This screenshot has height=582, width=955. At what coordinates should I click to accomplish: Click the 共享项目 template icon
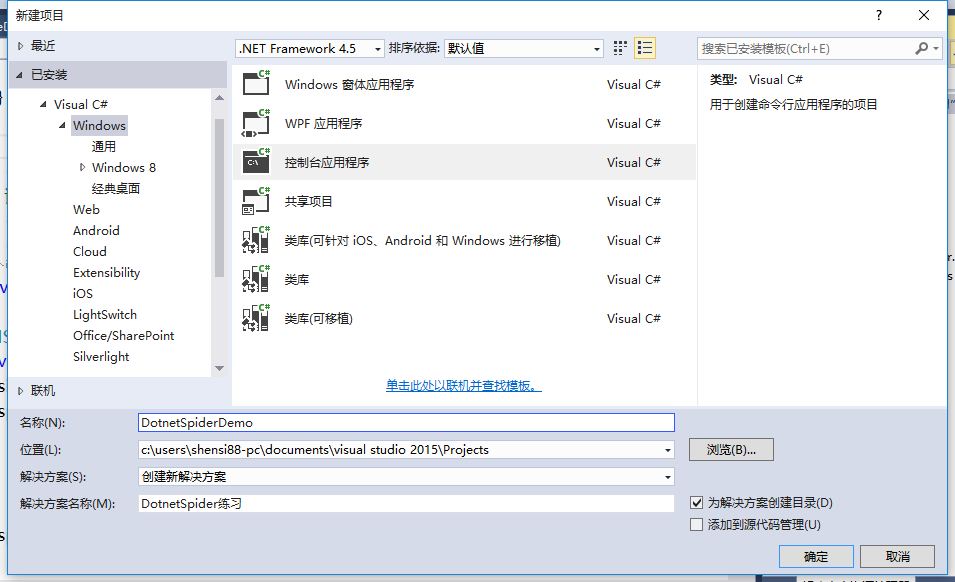256,201
